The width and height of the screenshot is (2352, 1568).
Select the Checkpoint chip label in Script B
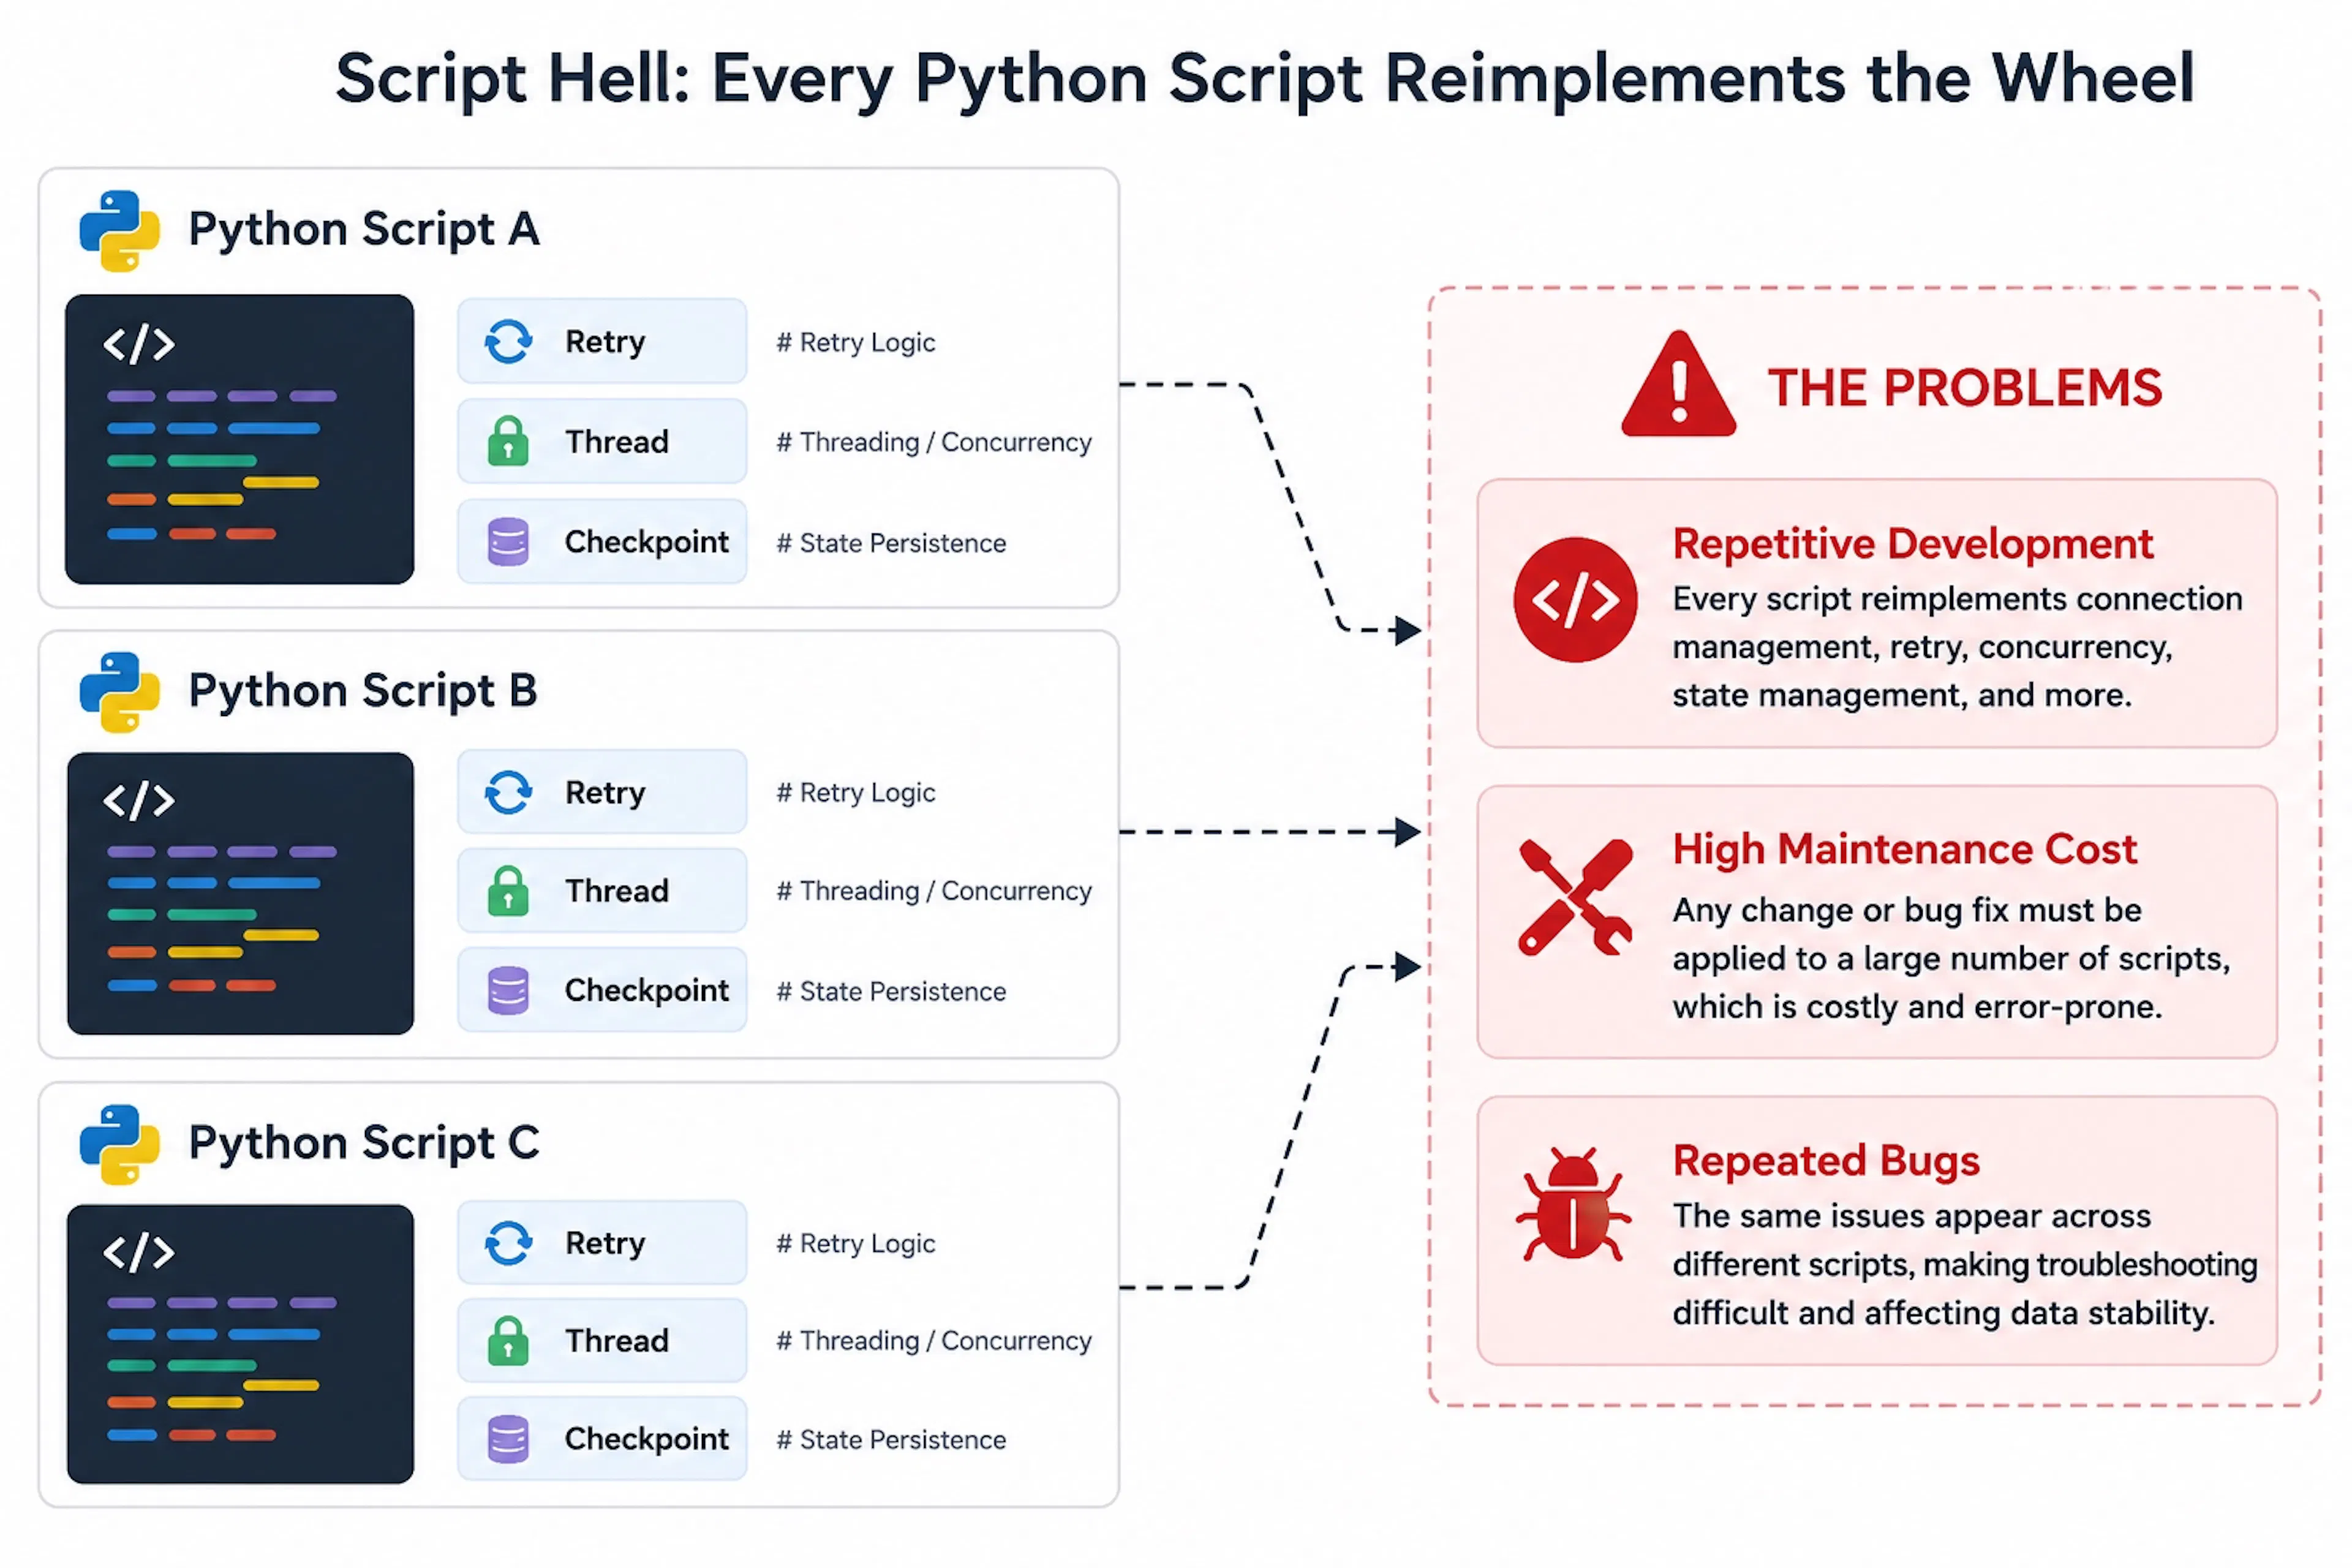point(647,991)
